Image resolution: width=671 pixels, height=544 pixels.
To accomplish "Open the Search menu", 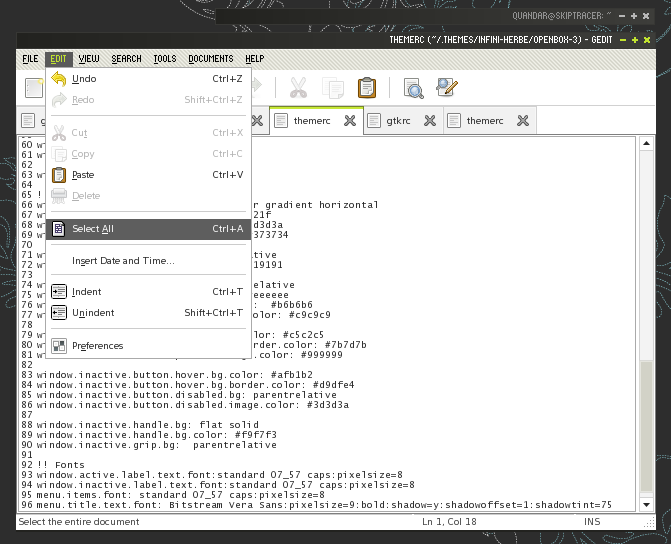I will pos(126,59).
